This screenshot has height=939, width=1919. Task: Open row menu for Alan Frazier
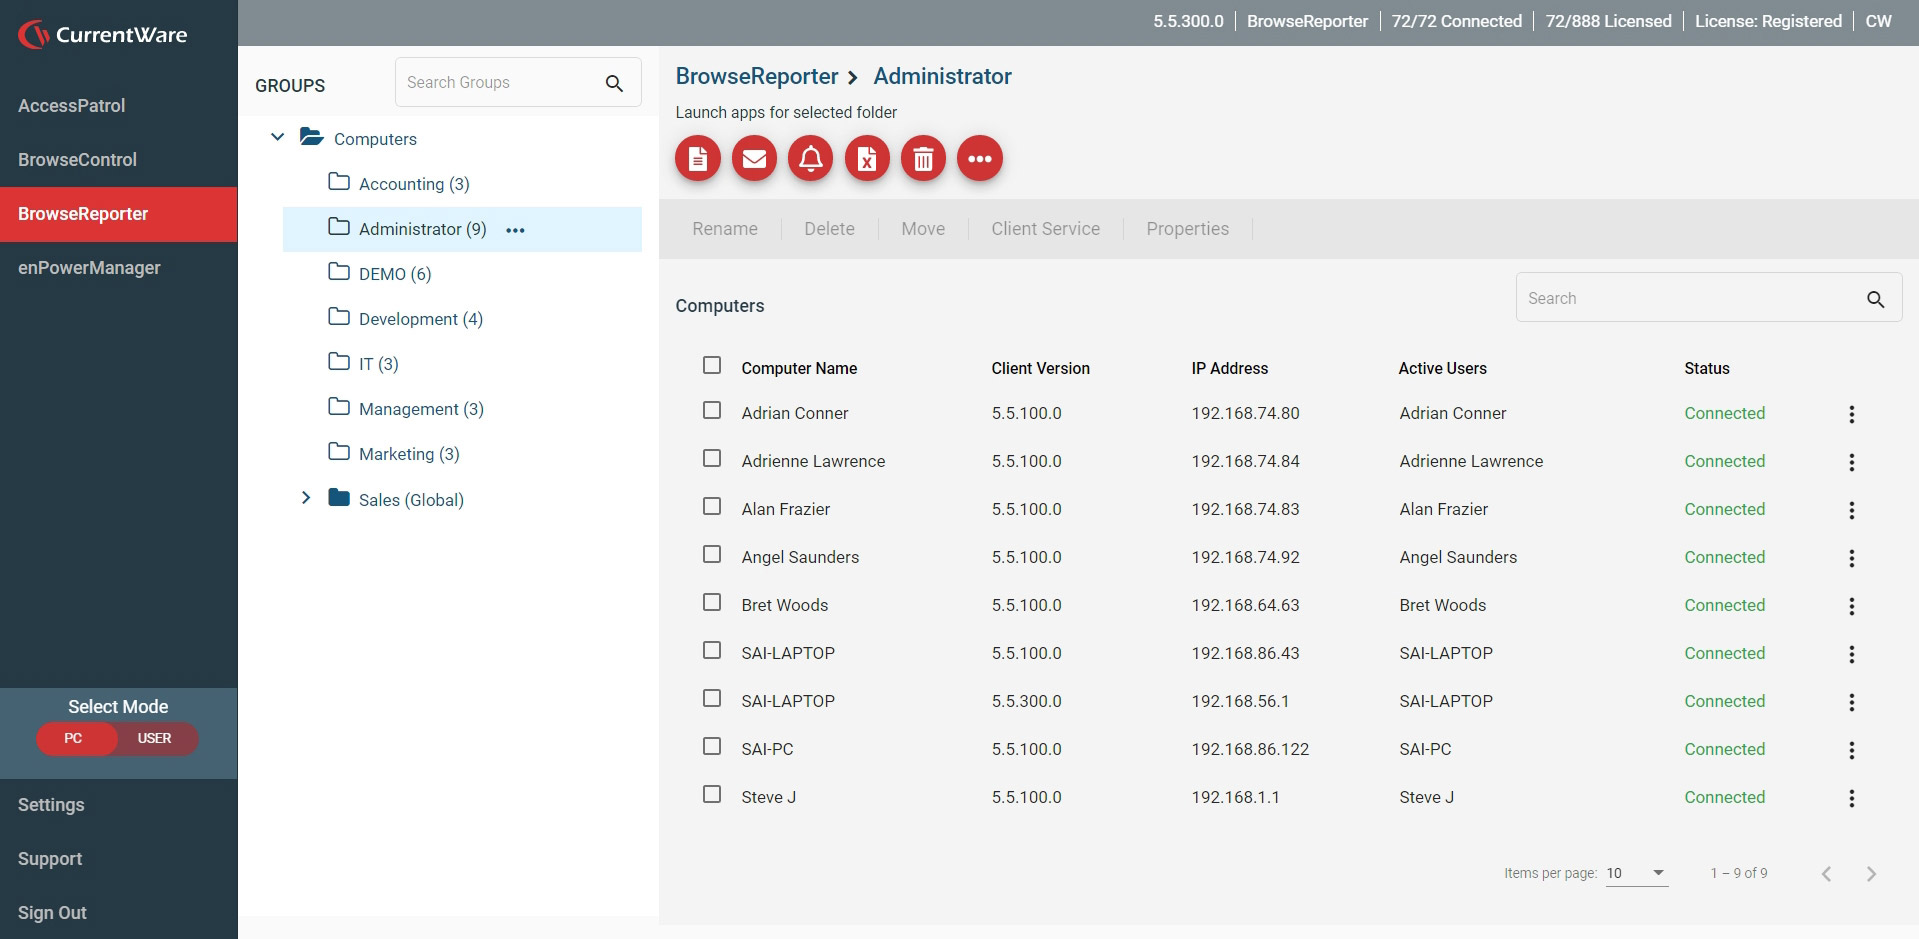pos(1851,510)
